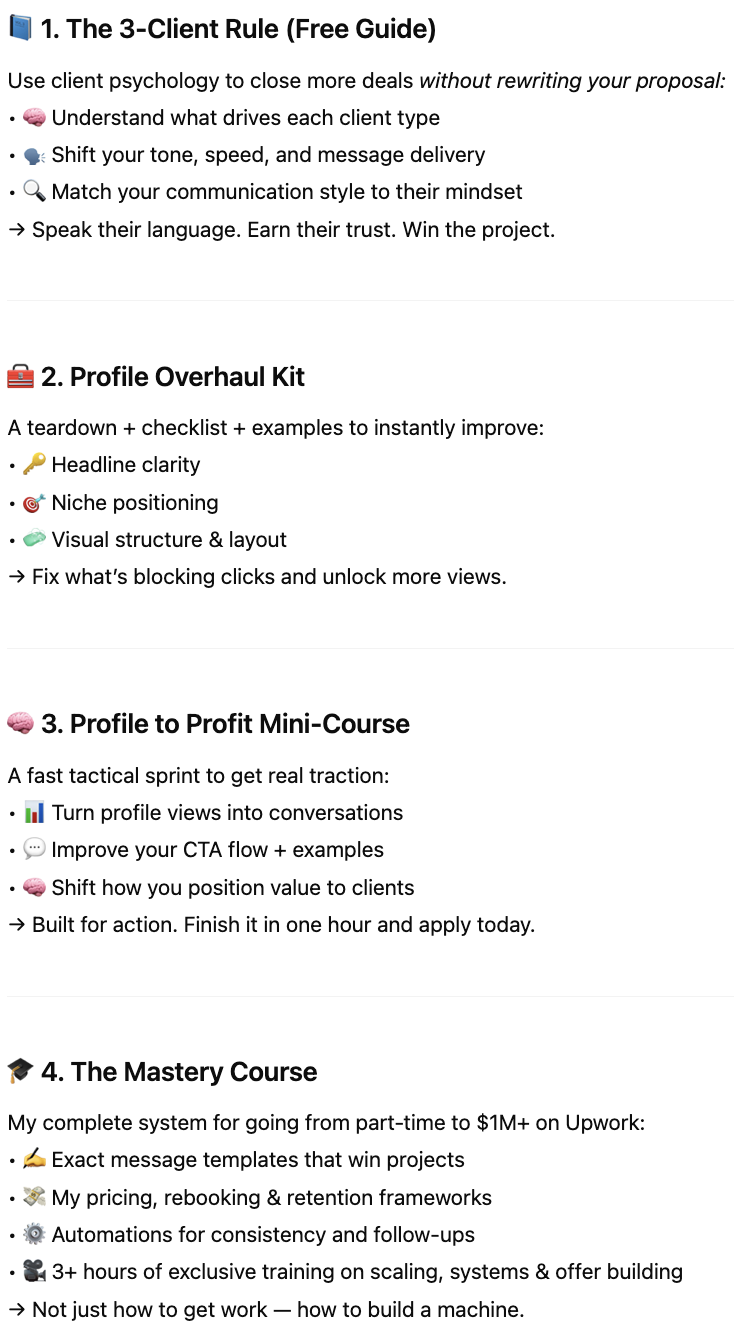The height and width of the screenshot is (1336, 734).
Task: Click the movie camera emoji by 3+ hours training
Action: [x=34, y=1272]
